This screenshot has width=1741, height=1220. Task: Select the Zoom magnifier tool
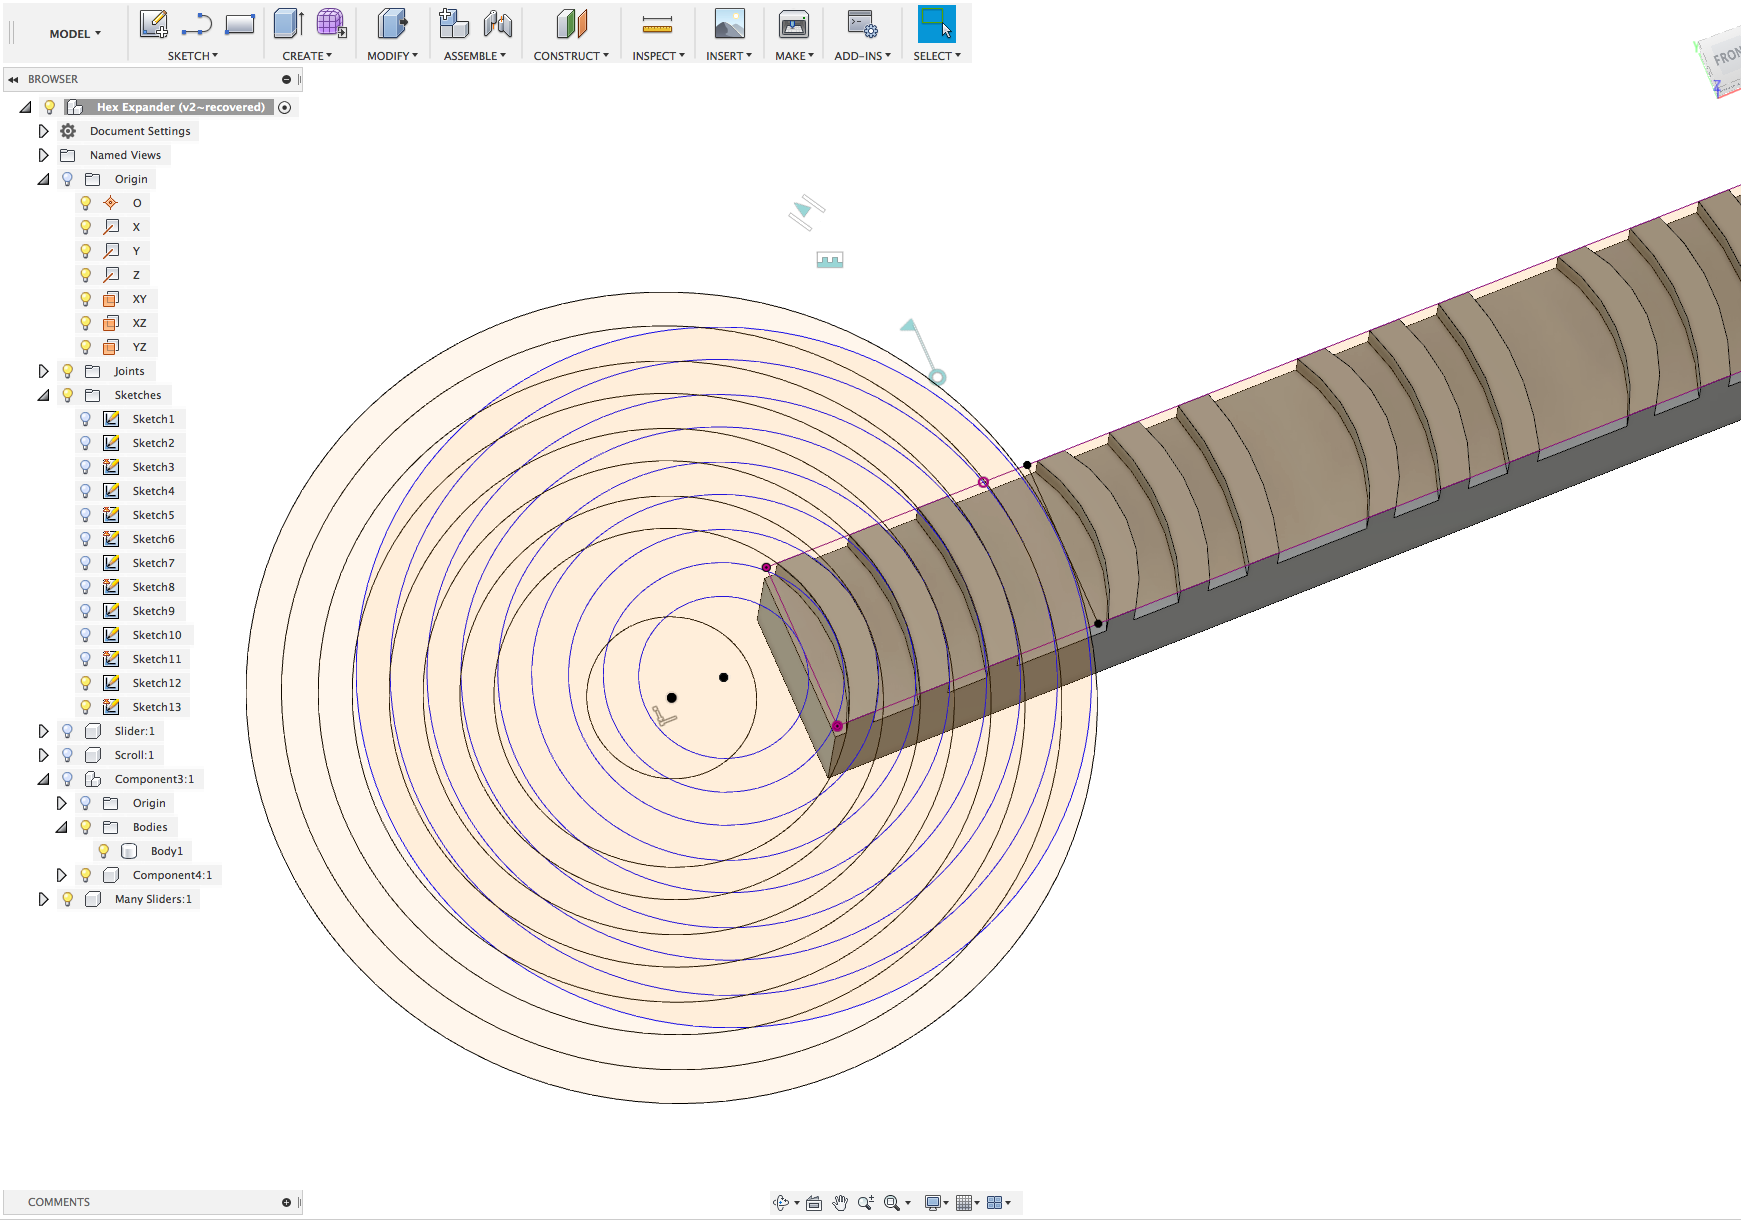[866, 1203]
